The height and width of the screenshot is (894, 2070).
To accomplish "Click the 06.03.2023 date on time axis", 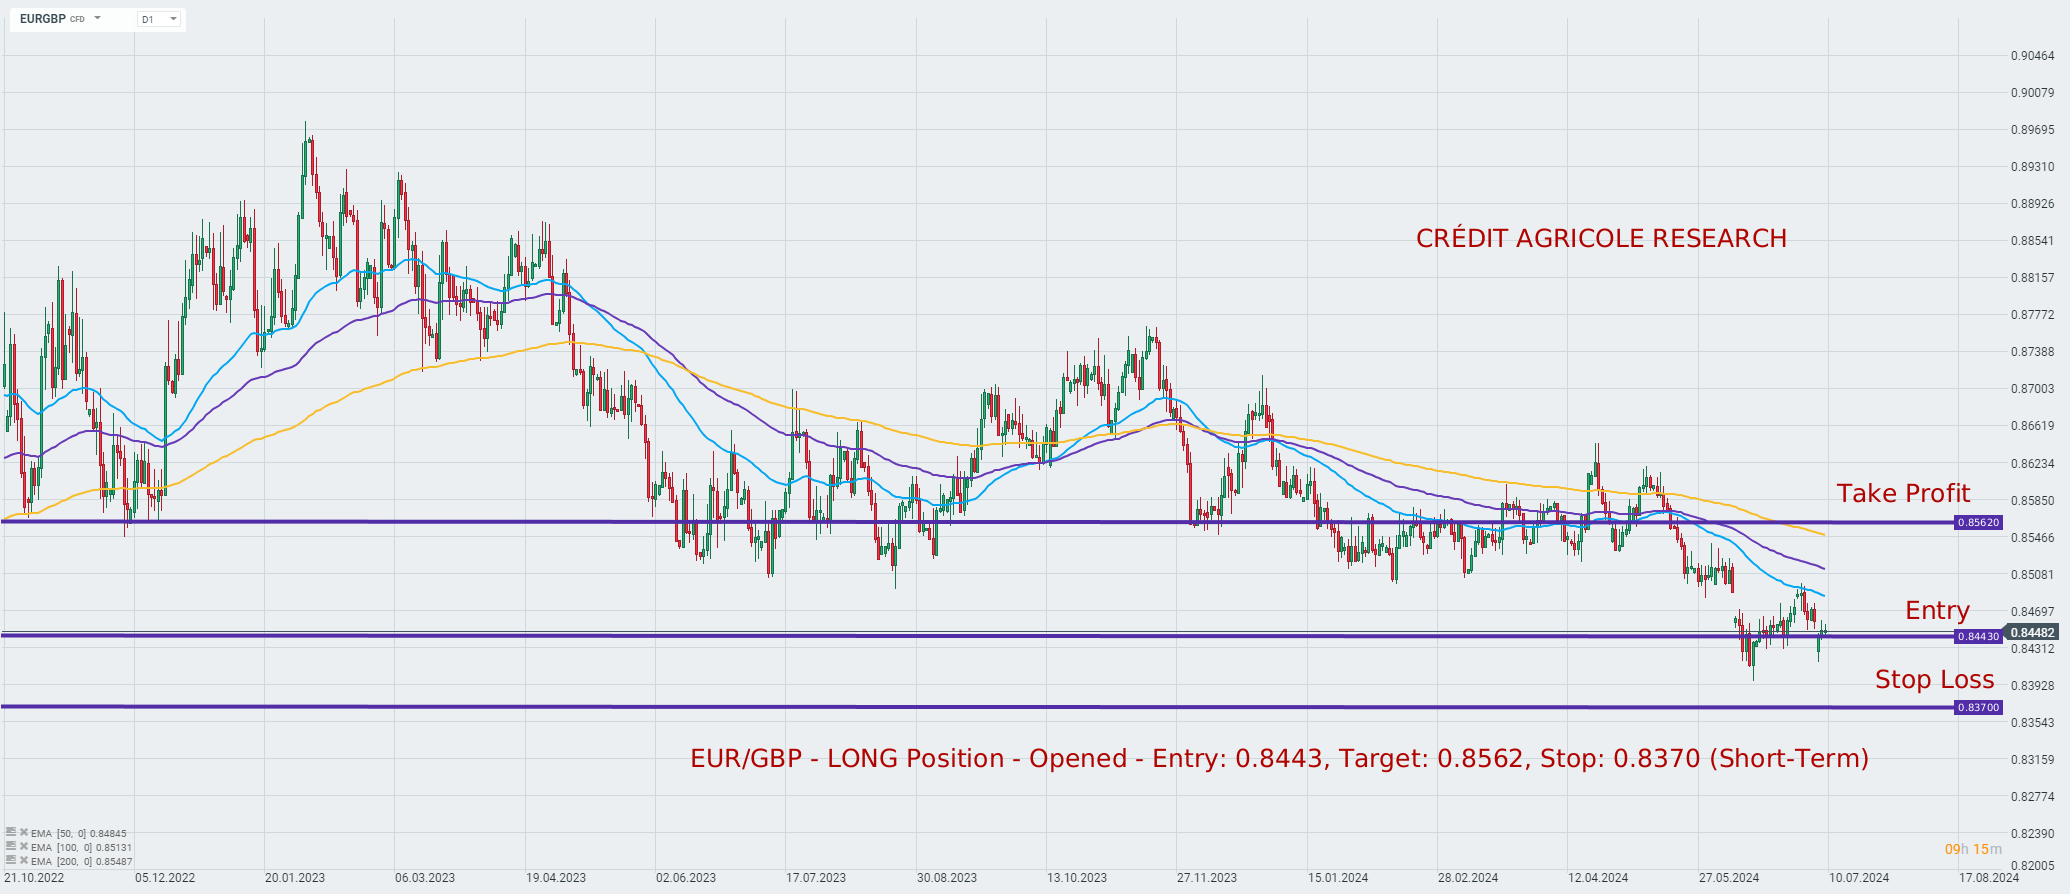I will (x=425, y=878).
